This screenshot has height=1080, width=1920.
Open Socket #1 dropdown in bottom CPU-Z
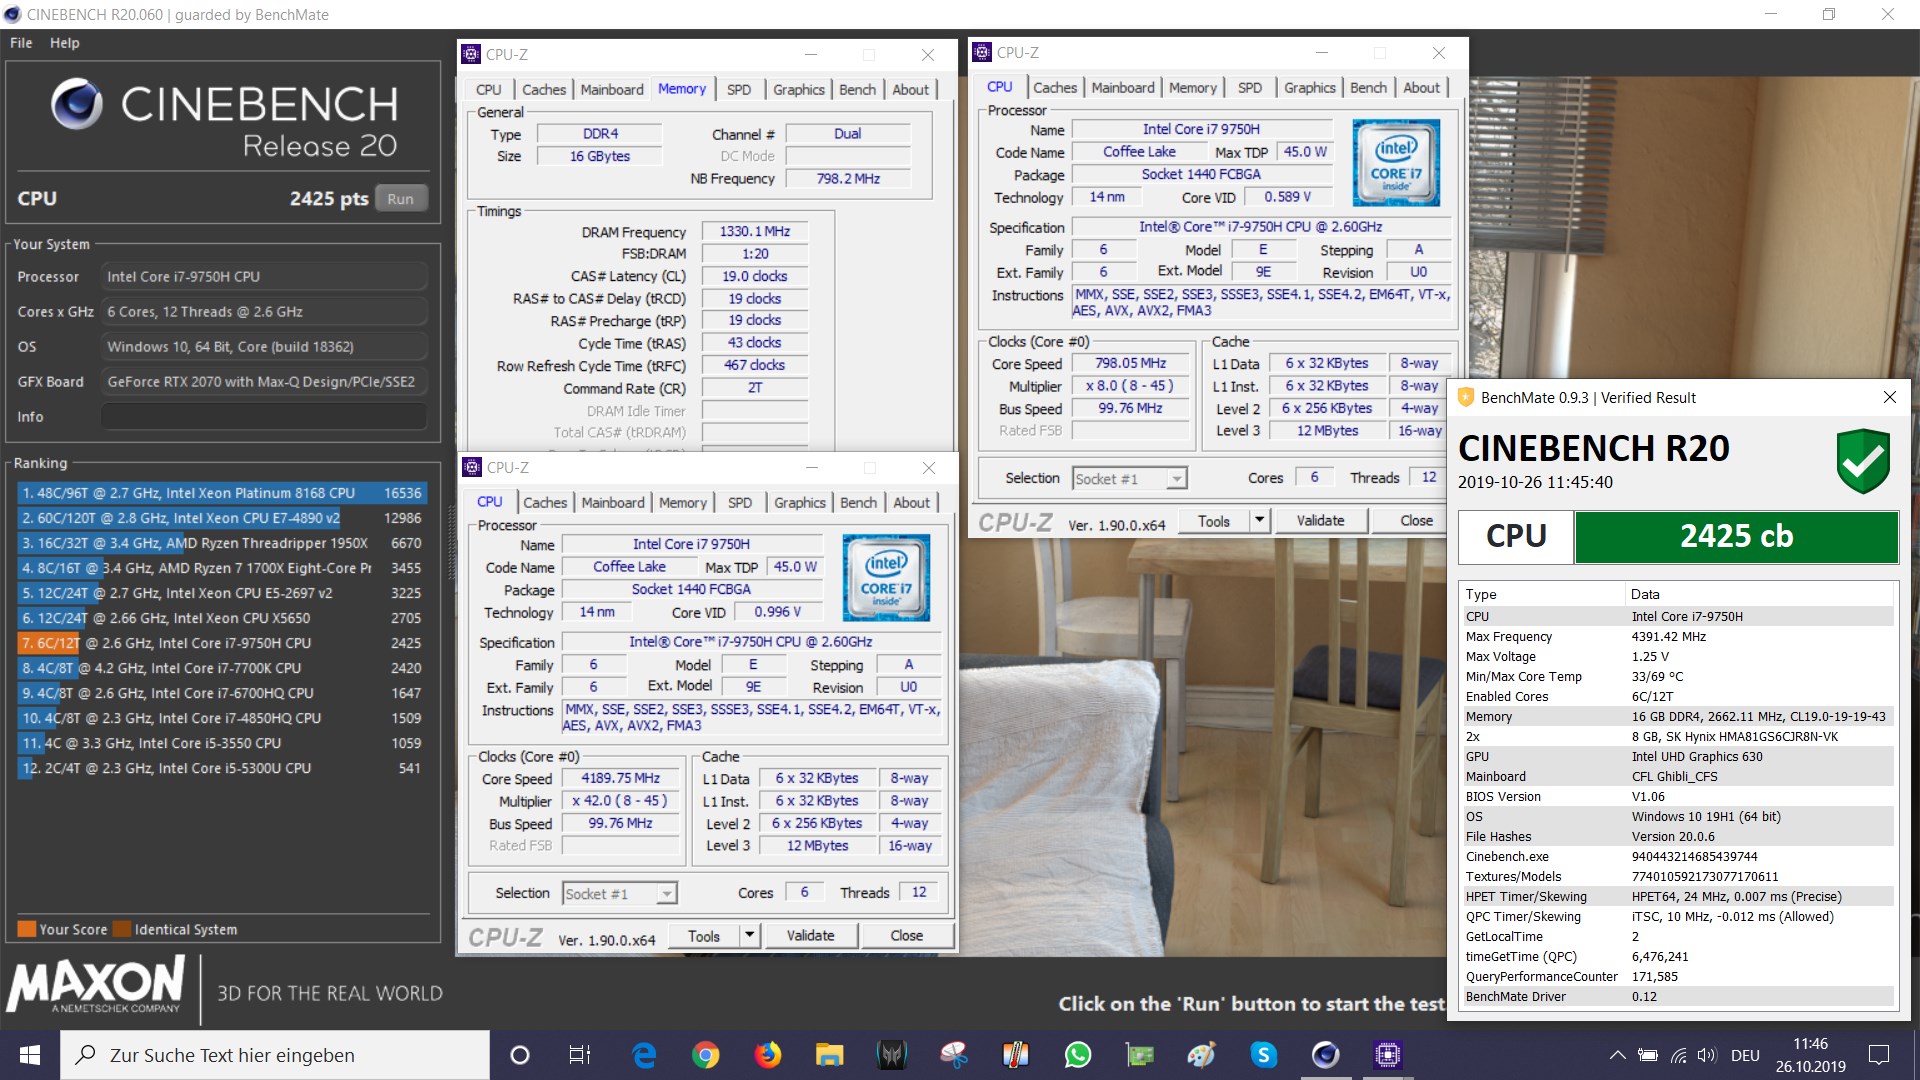[x=620, y=893]
